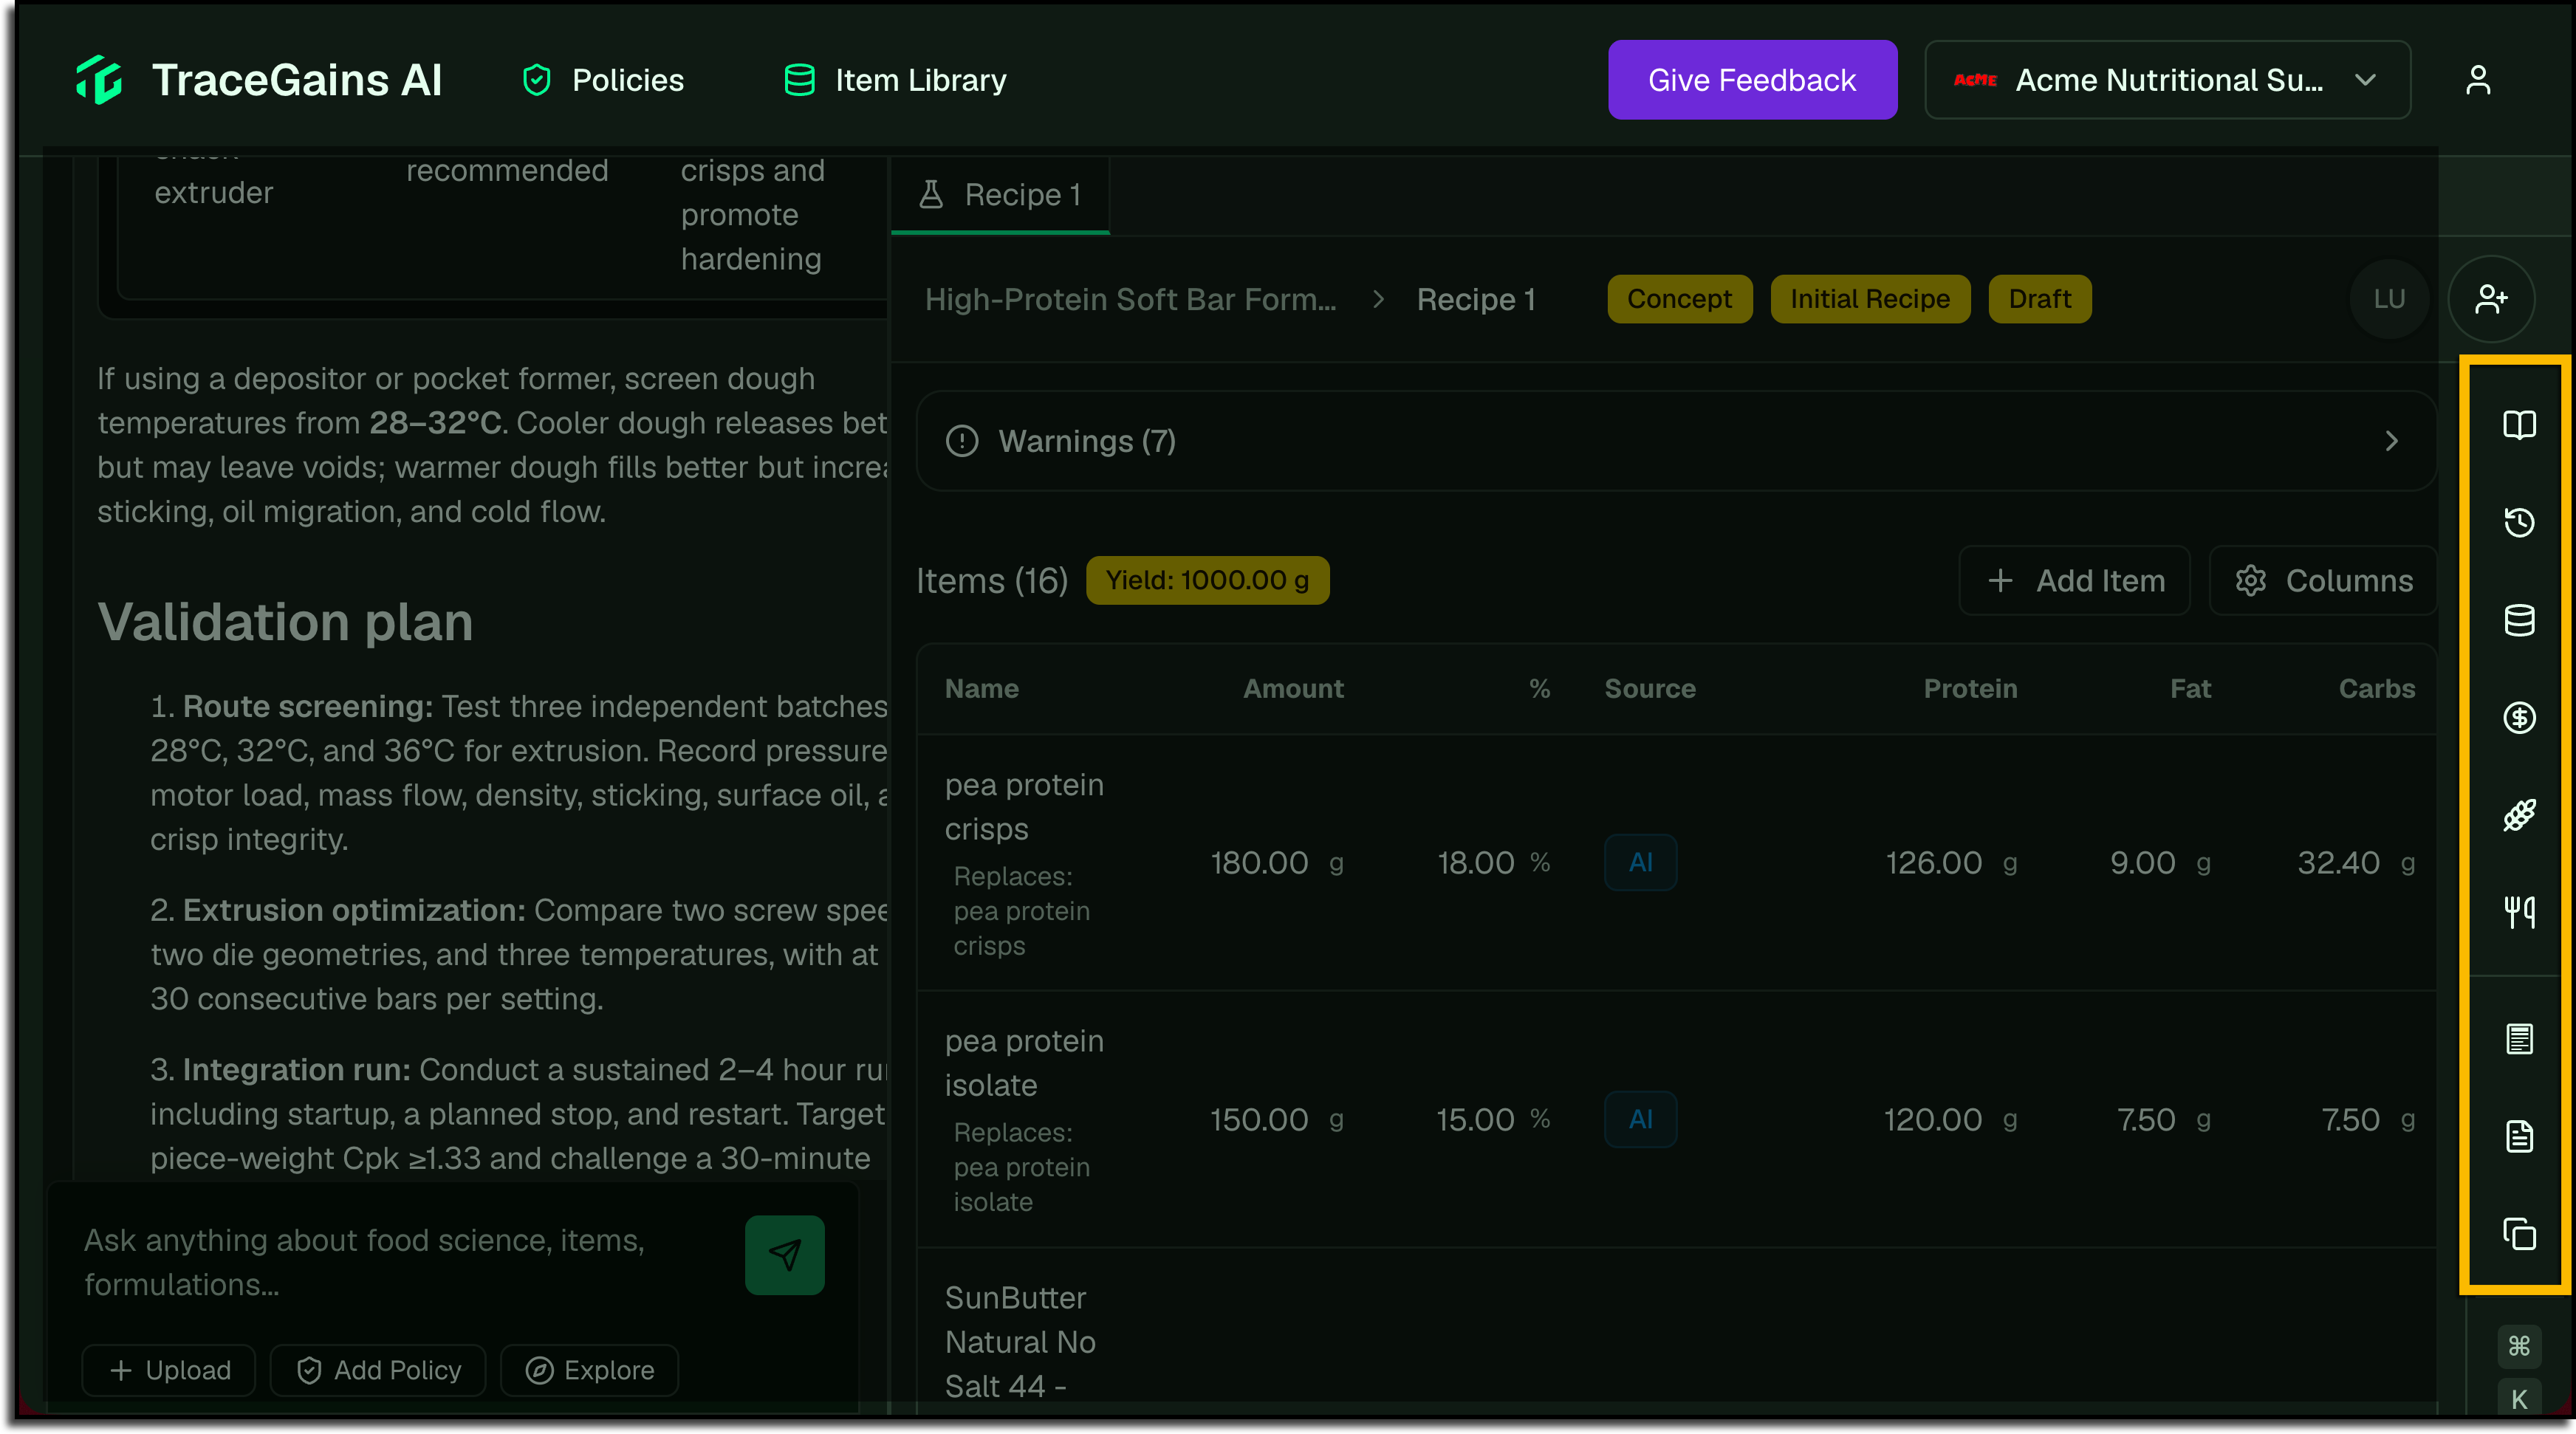Click the Give Feedback button
This screenshot has width=2576, height=1434.
tap(1752, 80)
